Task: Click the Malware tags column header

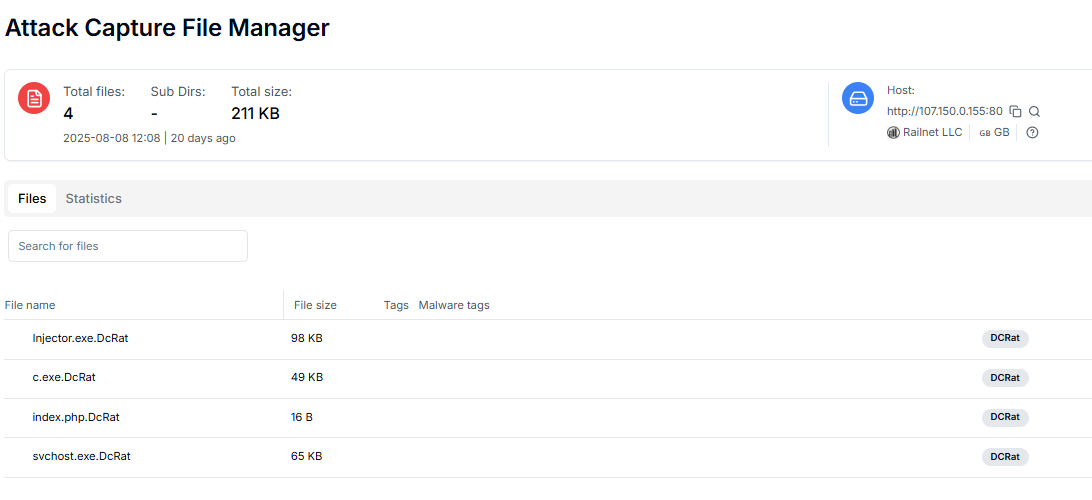Action: (x=454, y=305)
